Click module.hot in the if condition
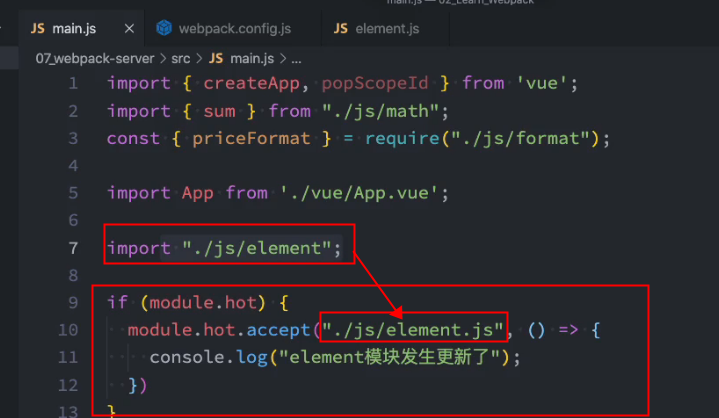The height and width of the screenshot is (418, 719). click(202, 303)
